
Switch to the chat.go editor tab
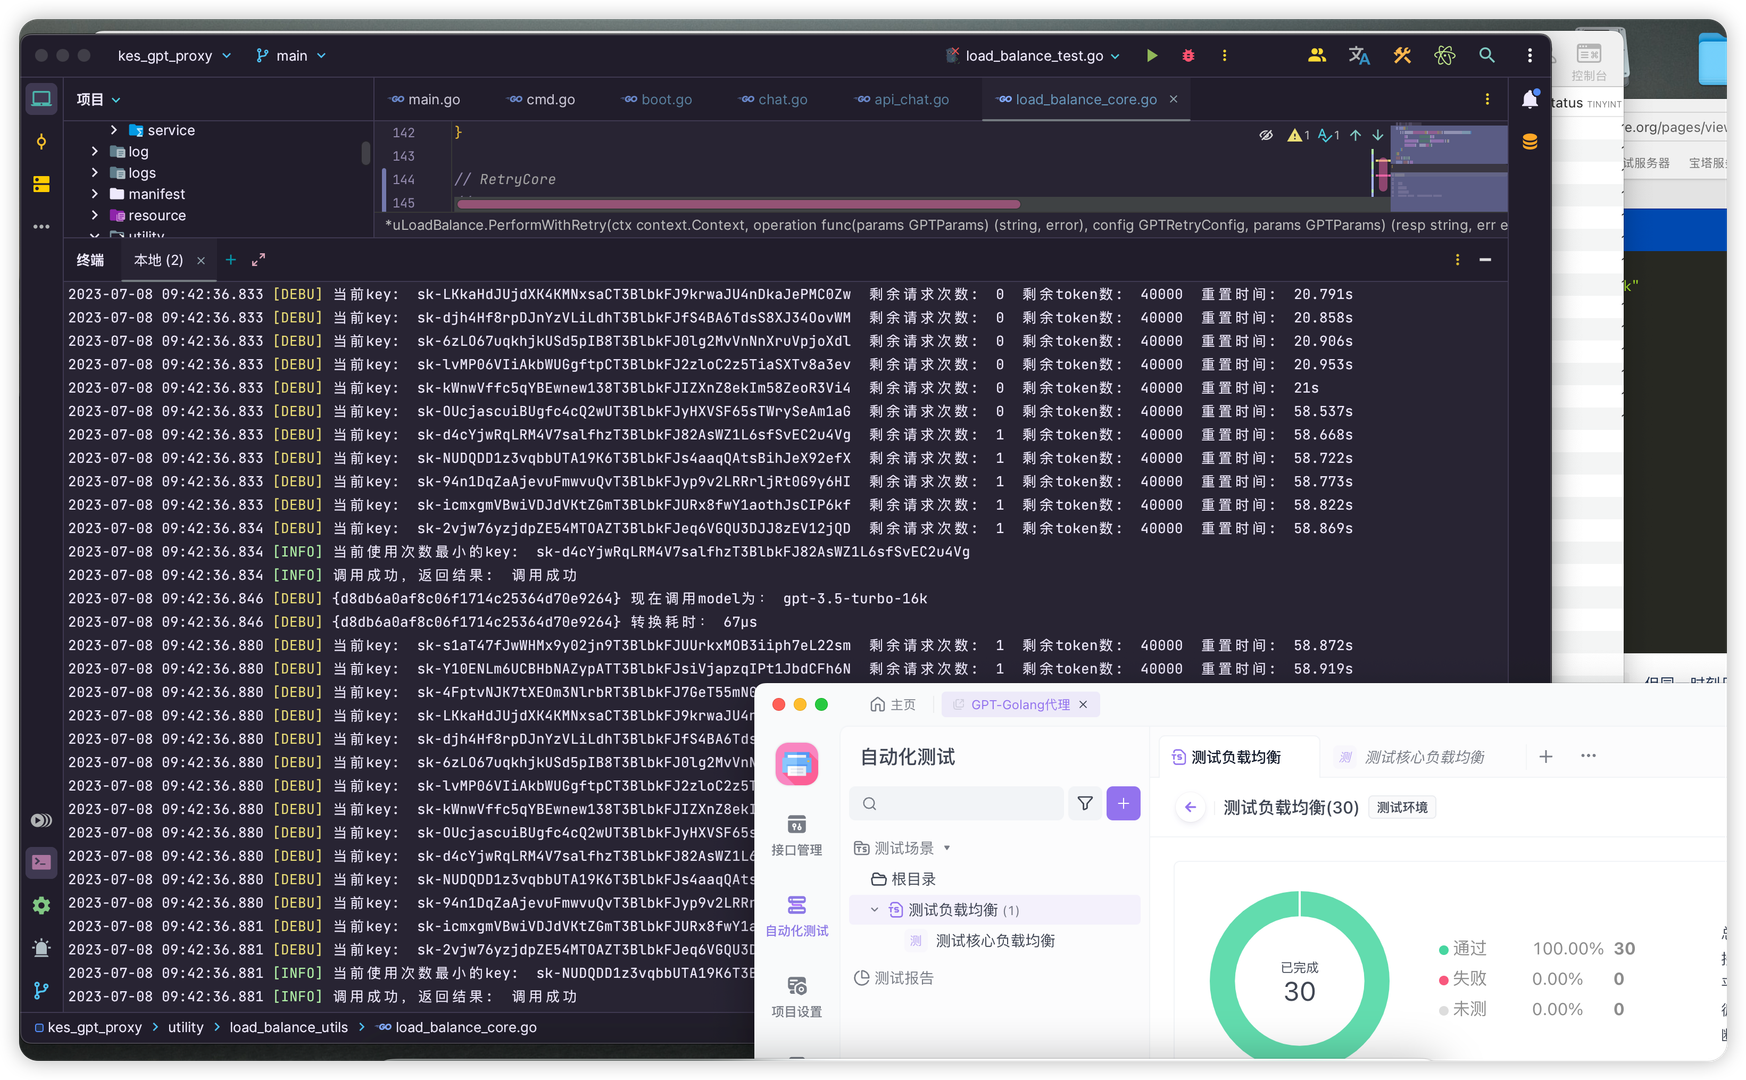tap(774, 100)
